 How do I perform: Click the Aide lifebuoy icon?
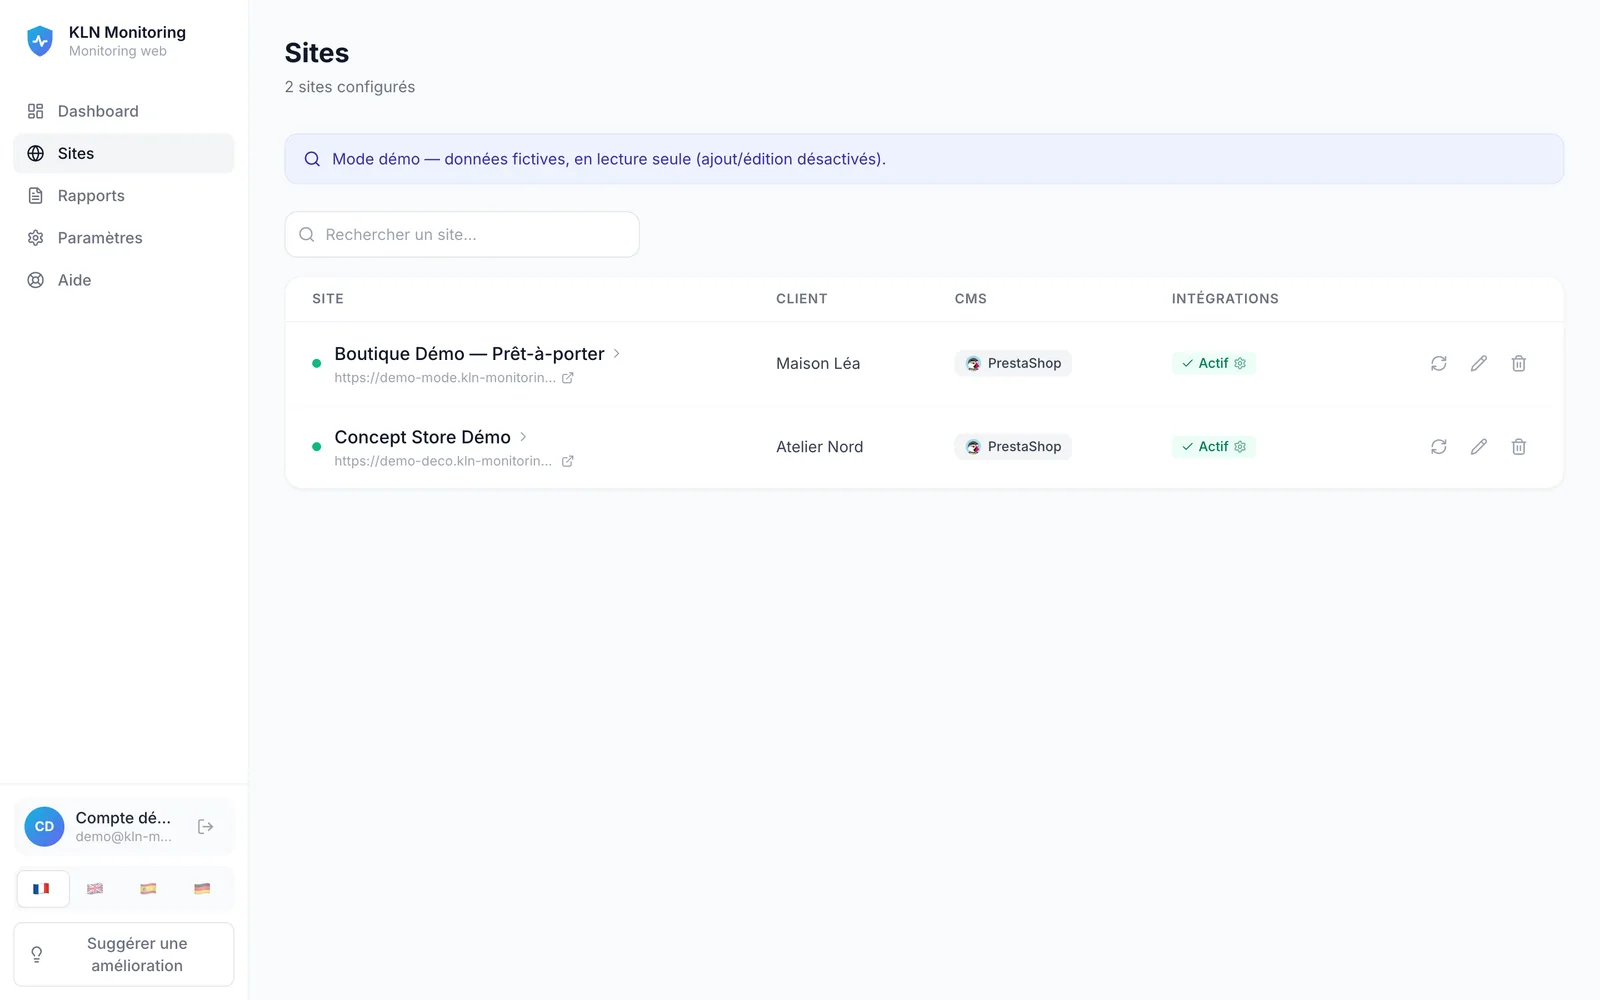point(36,280)
